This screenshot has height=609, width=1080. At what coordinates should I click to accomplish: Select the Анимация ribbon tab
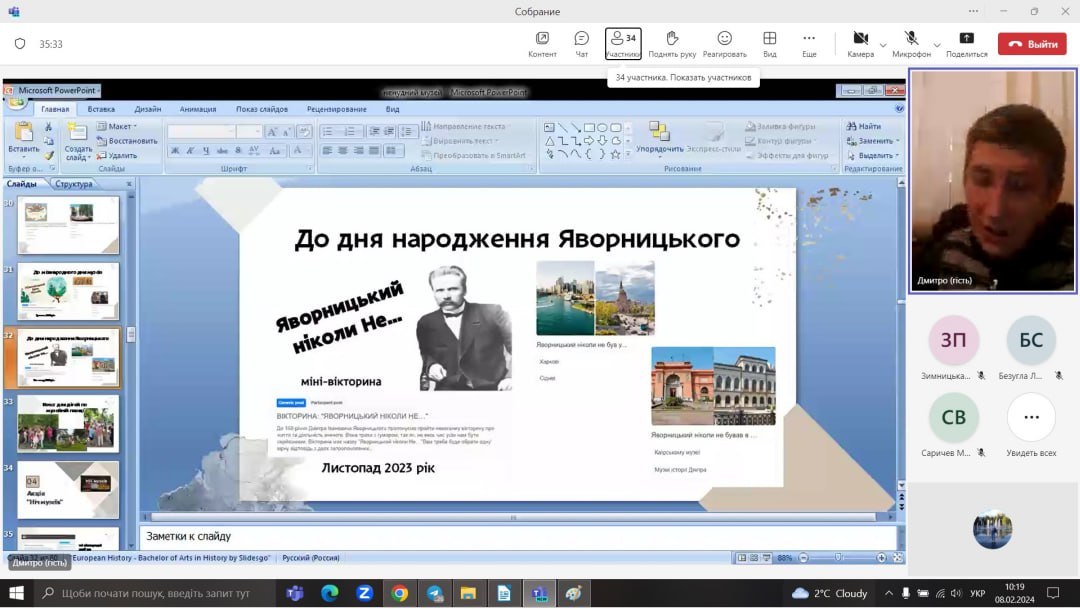(x=198, y=109)
